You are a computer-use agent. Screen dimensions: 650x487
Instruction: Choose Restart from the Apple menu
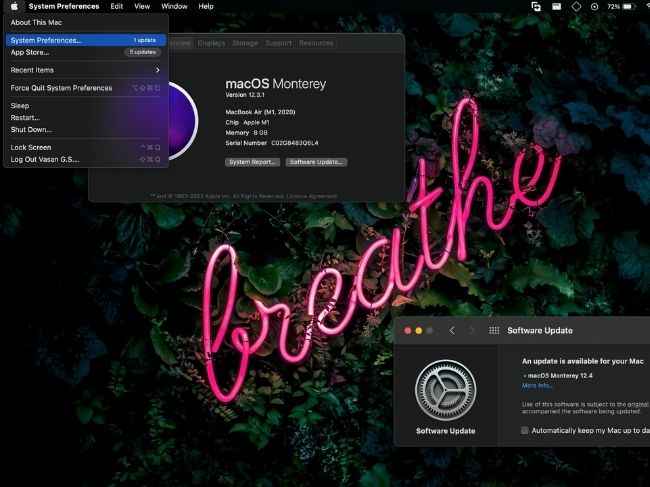pyautogui.click(x=86, y=118)
